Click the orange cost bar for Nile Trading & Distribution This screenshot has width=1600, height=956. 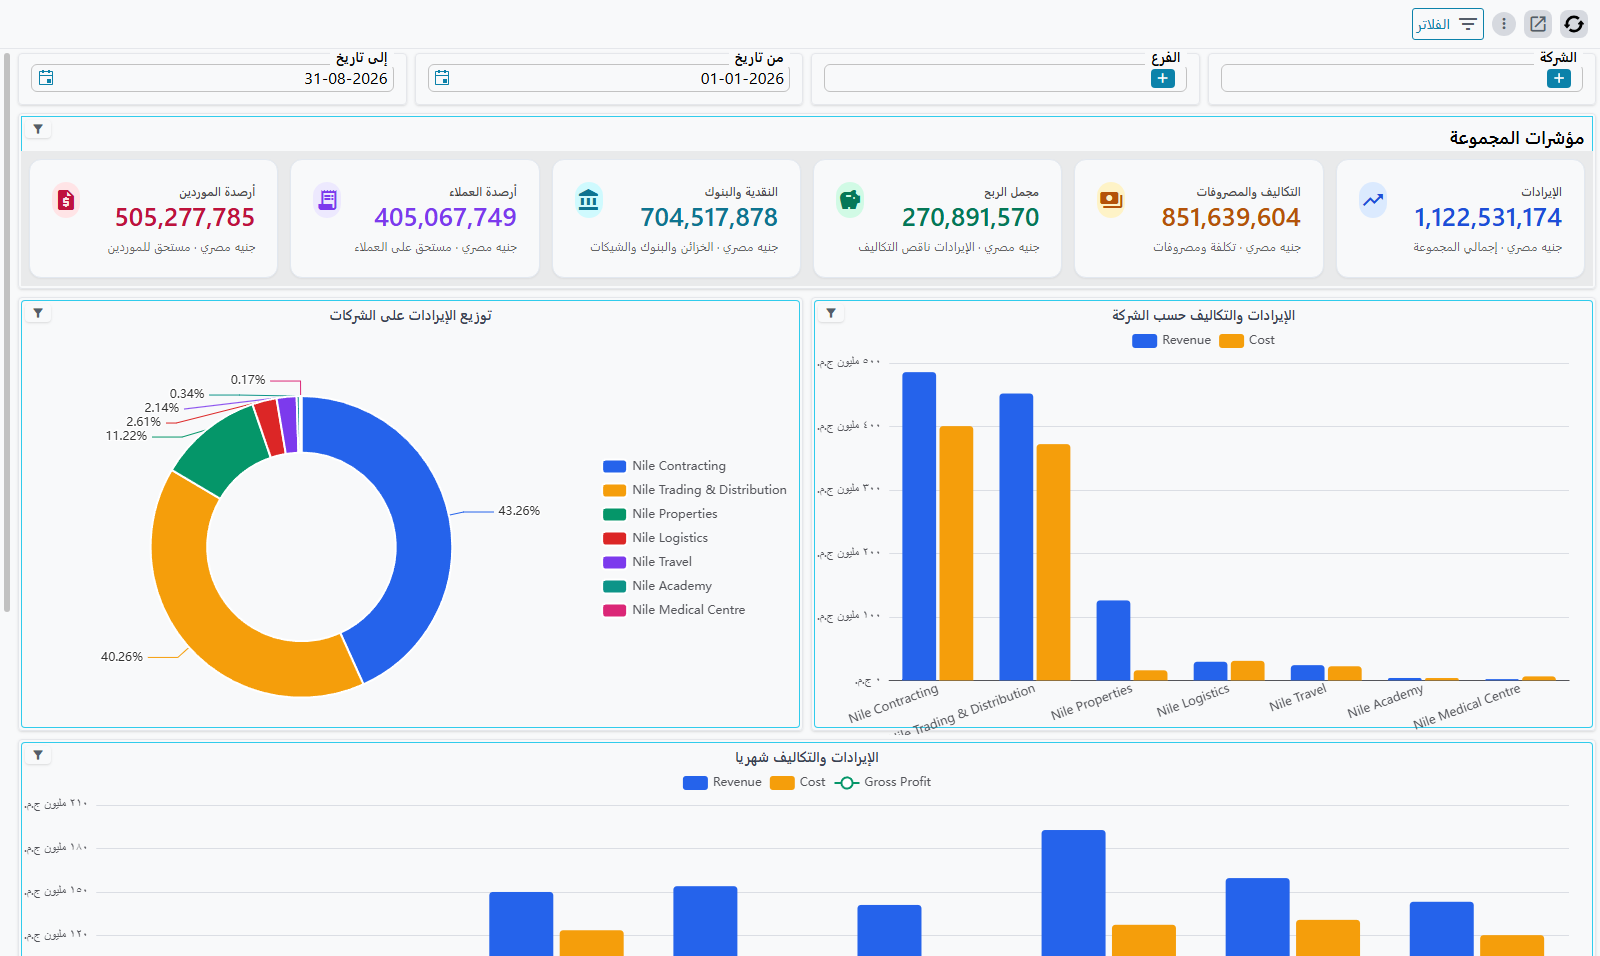pyautogui.click(x=1053, y=562)
